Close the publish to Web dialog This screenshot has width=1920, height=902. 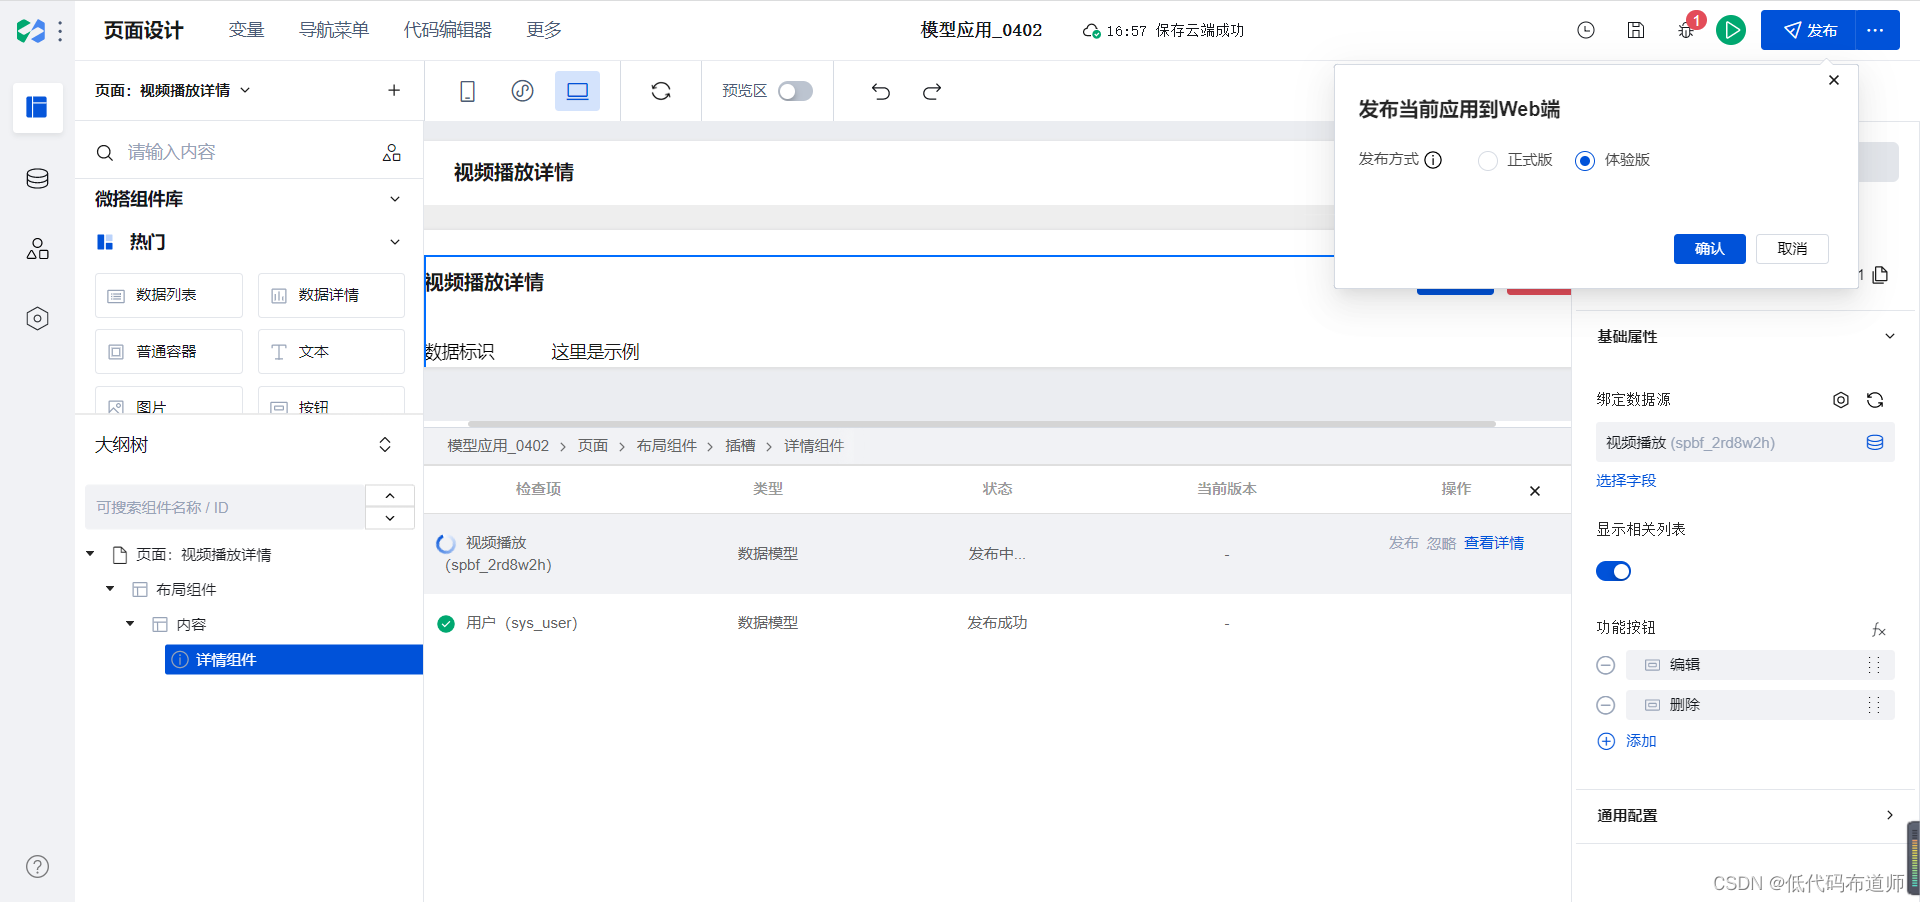pos(1834,80)
